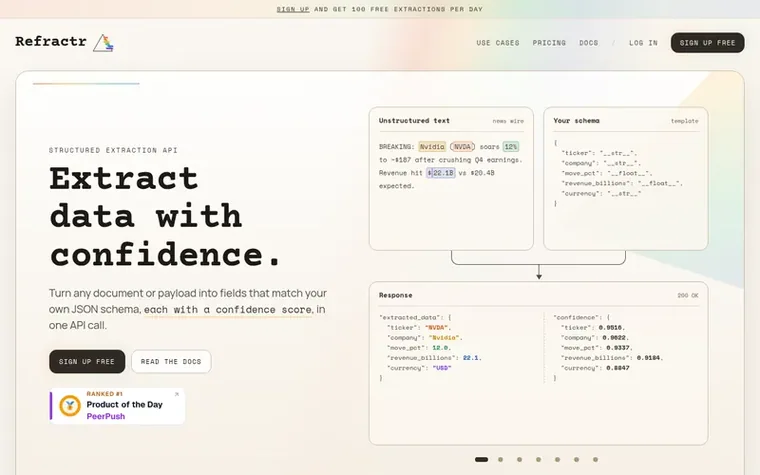The width and height of the screenshot is (760, 475).
Task: Click the Refractr prism logo icon
Action: [x=103, y=43]
